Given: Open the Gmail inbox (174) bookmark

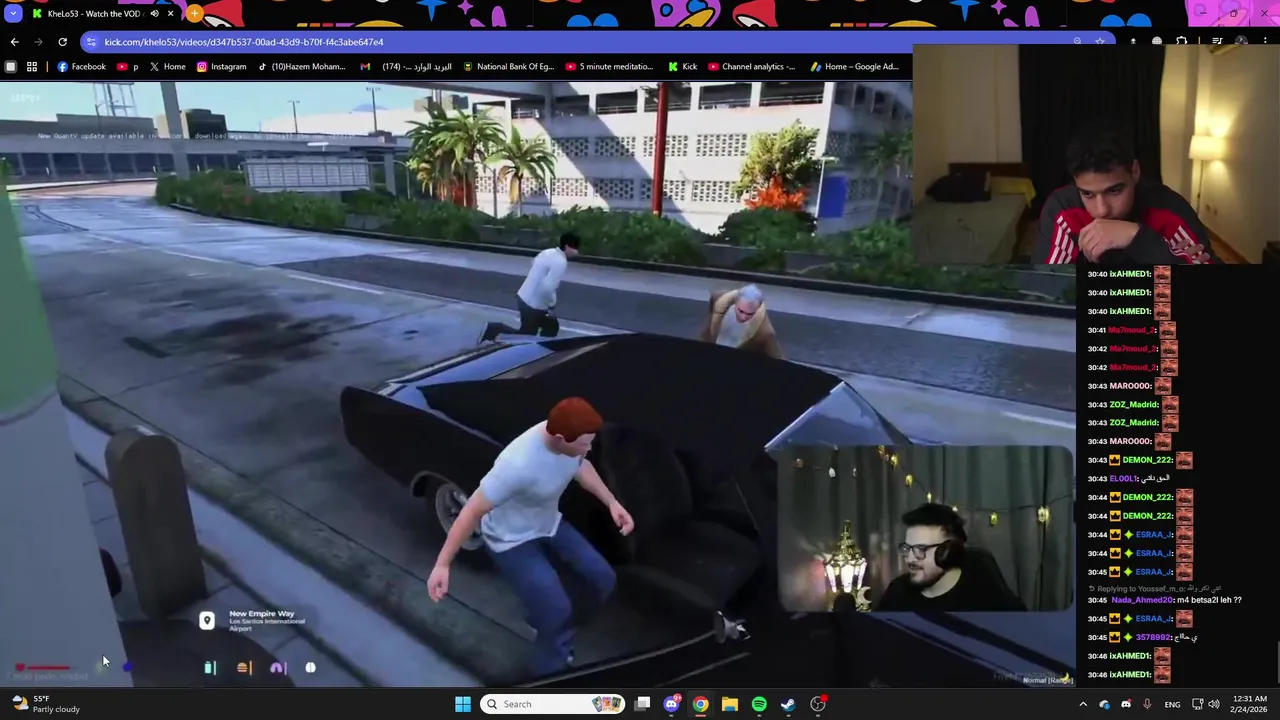Looking at the screenshot, I should coord(406,67).
